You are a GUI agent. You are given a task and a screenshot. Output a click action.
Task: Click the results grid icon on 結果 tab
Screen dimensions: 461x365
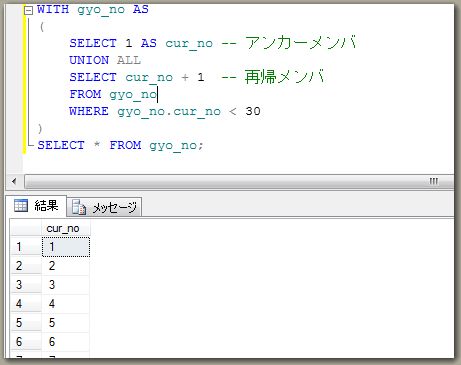click(x=21, y=205)
